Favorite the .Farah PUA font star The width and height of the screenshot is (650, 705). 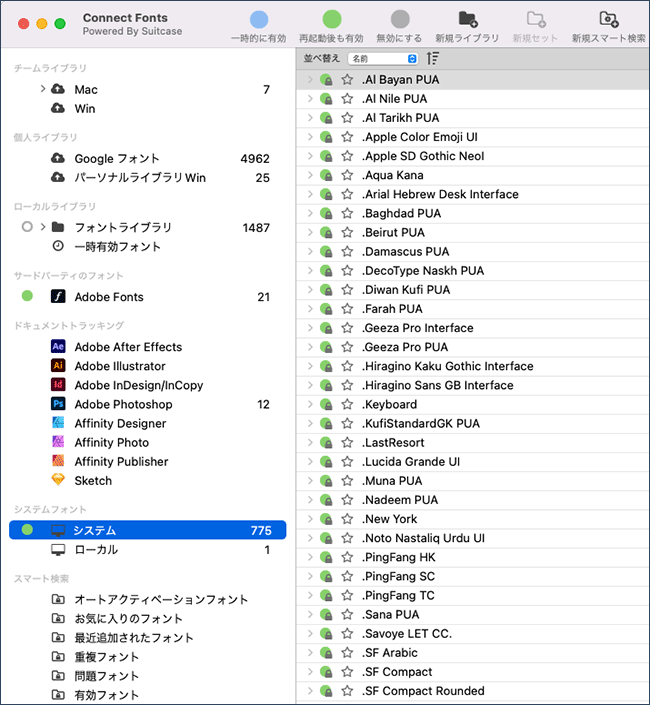(347, 309)
